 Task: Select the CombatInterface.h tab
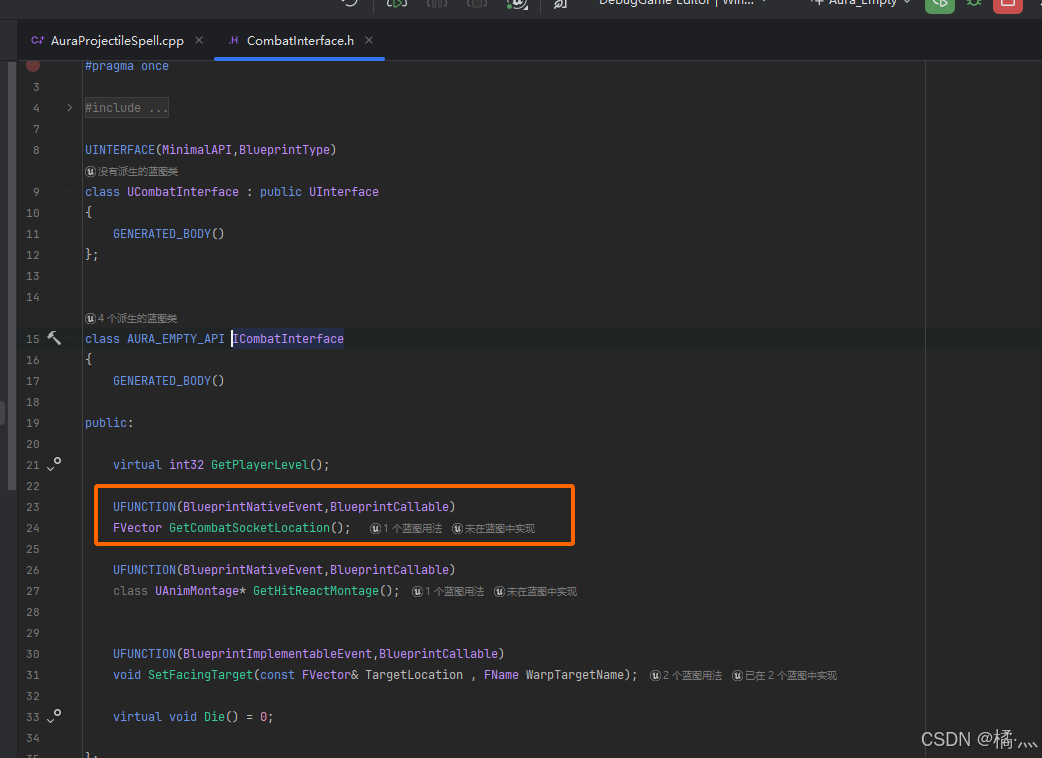(300, 41)
